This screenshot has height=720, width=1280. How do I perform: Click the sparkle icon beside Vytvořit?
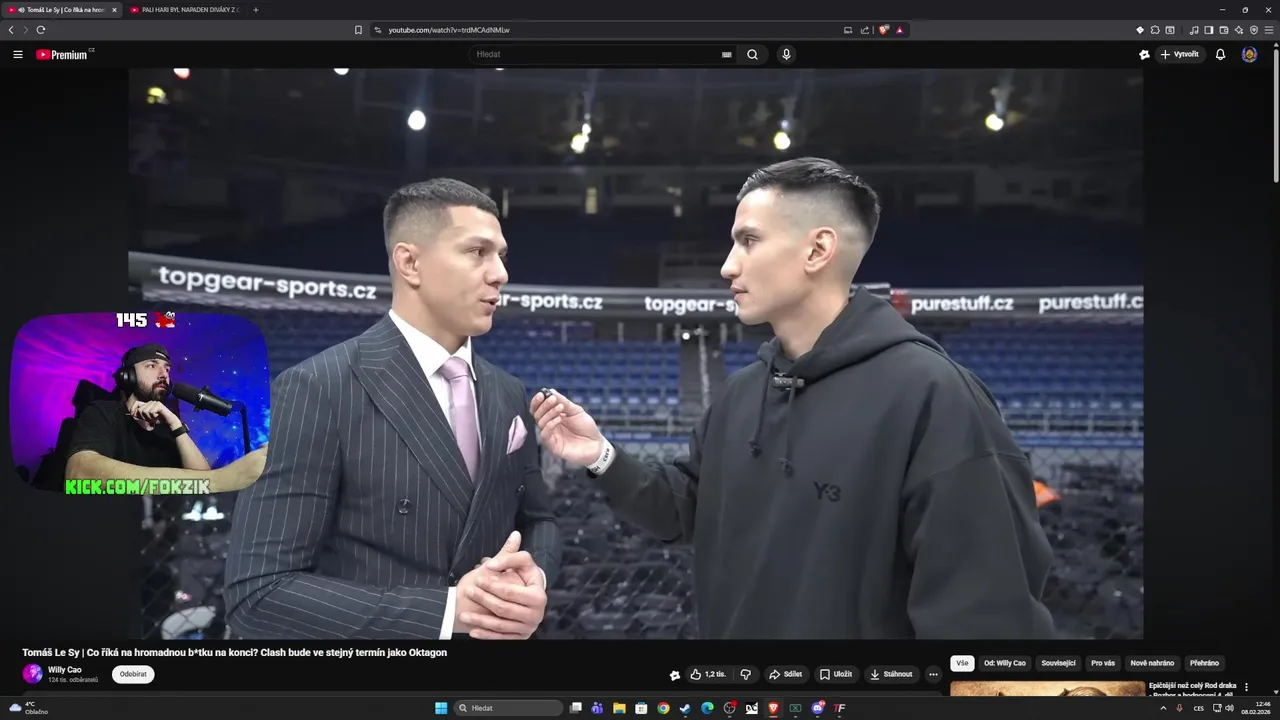pyautogui.click(x=1144, y=55)
